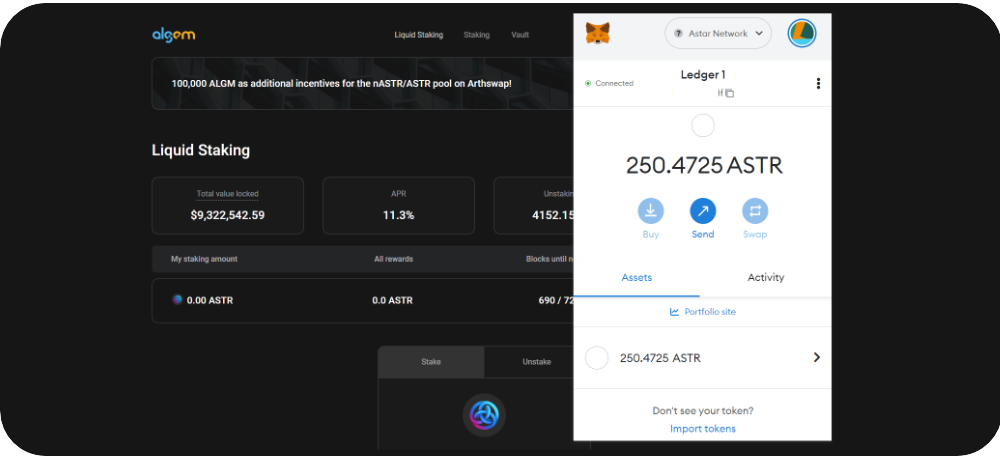1000x460 pixels.
Task: Click the Buy download icon
Action: click(650, 211)
